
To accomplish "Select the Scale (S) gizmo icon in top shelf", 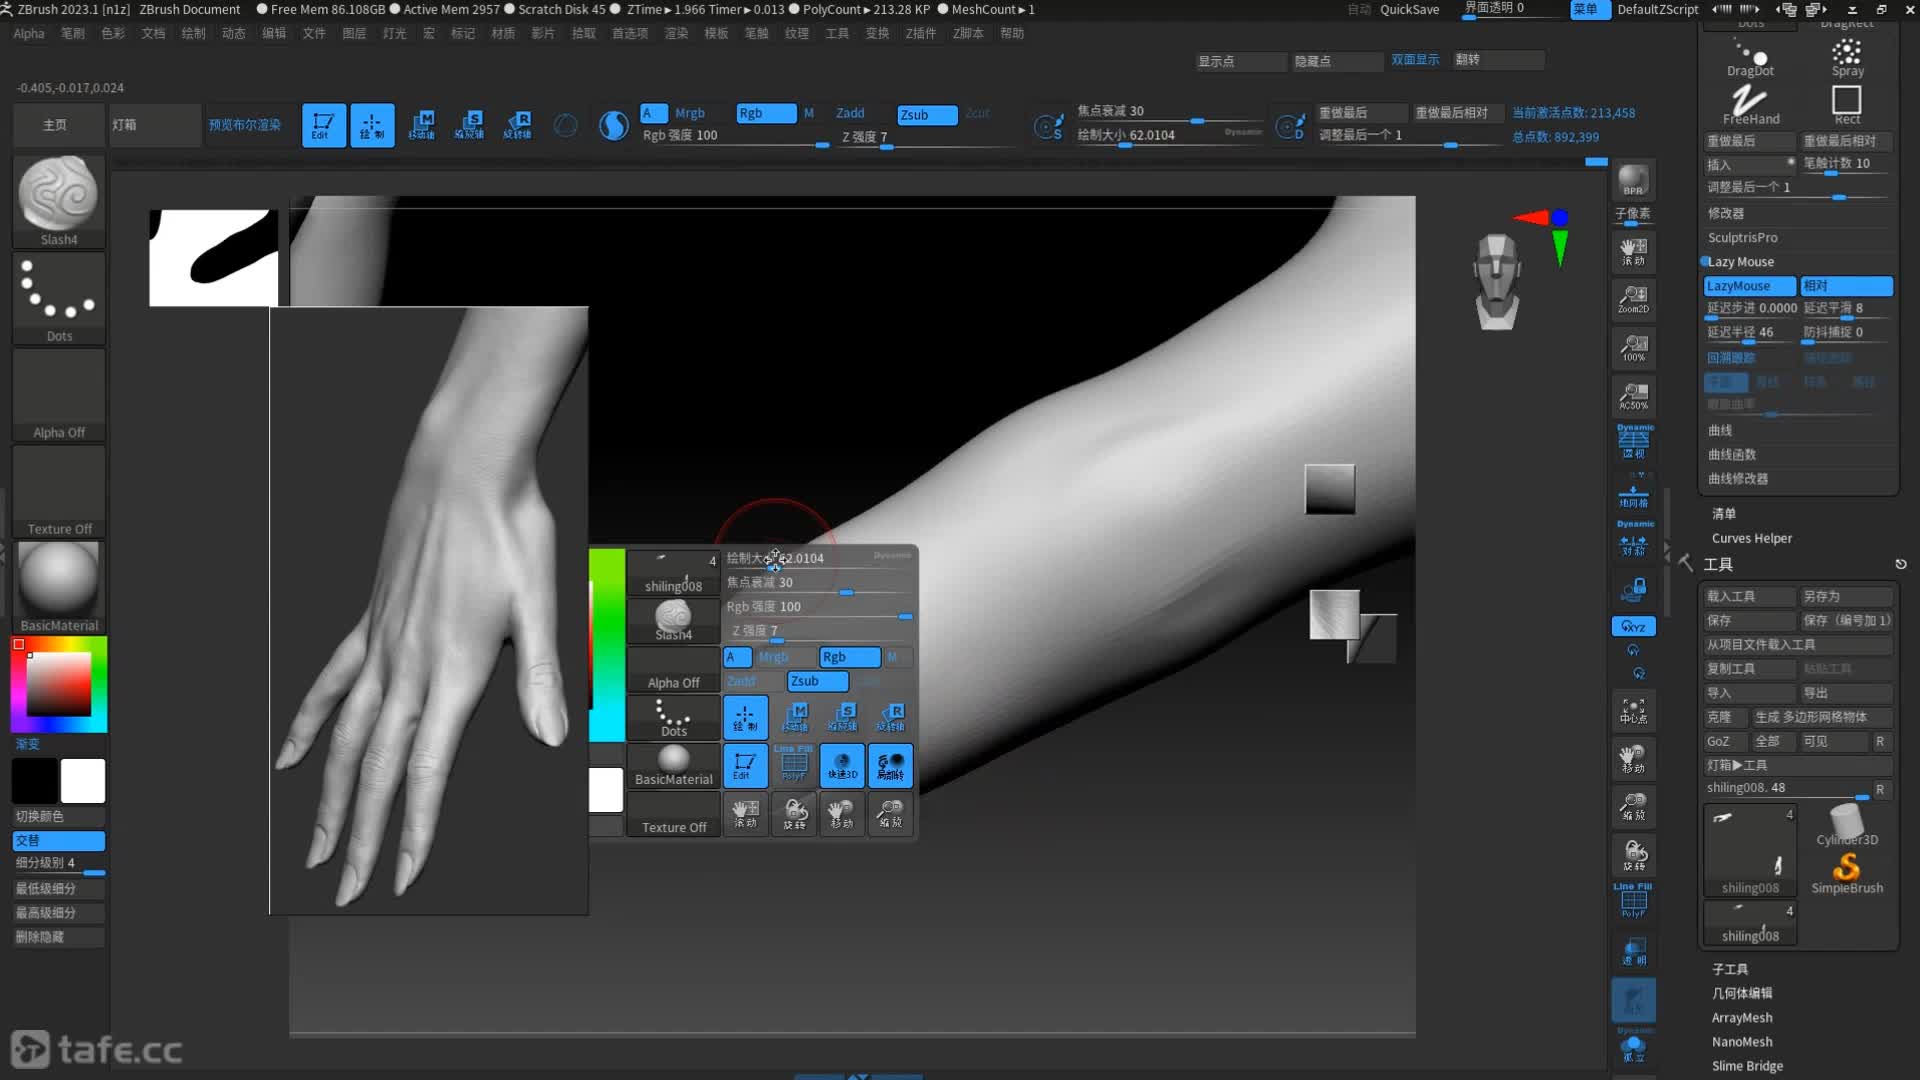I will pos(469,125).
